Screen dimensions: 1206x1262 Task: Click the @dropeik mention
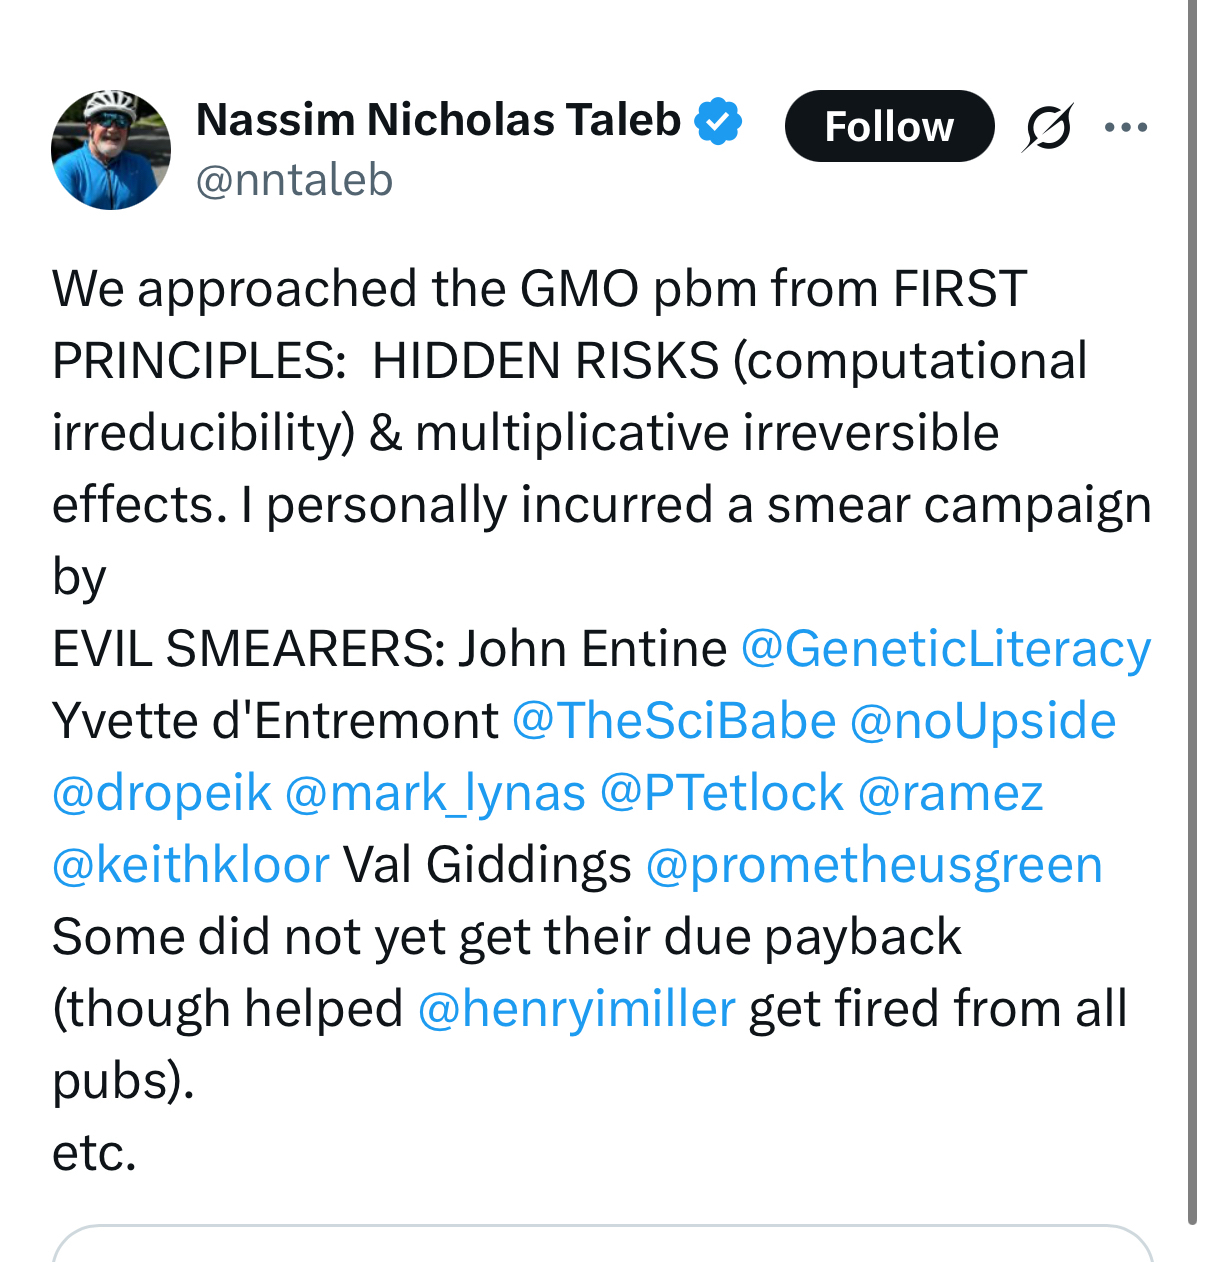pos(162,793)
